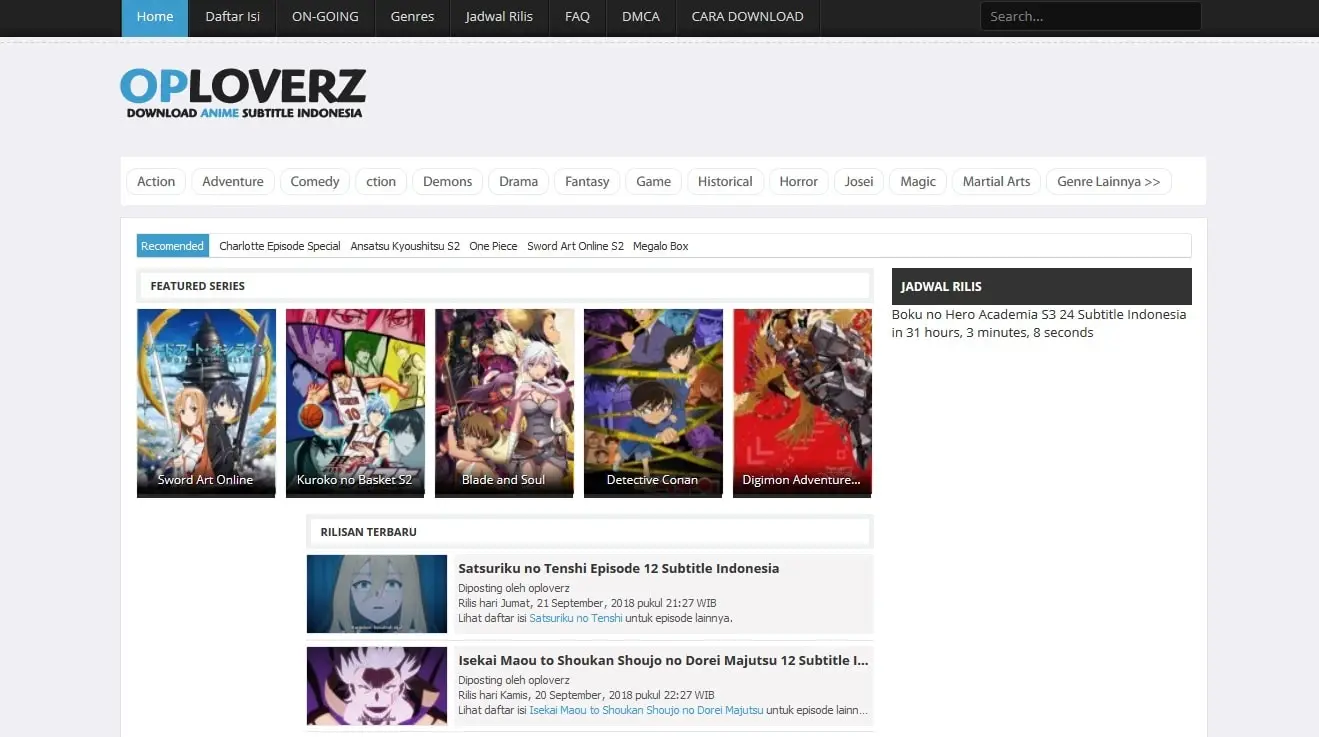Select the Fantasy genre tag
Viewport: 1319px width, 737px height.
tap(587, 181)
